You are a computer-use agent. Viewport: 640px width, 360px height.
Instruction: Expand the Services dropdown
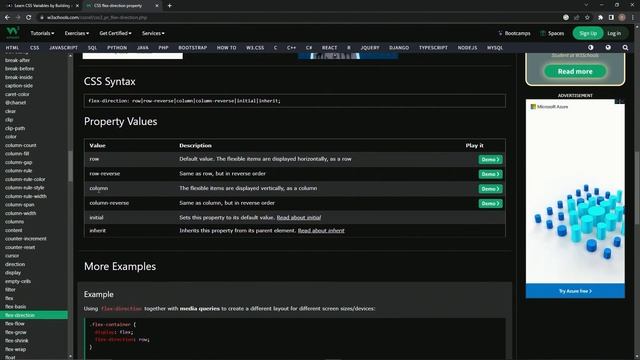click(153, 33)
